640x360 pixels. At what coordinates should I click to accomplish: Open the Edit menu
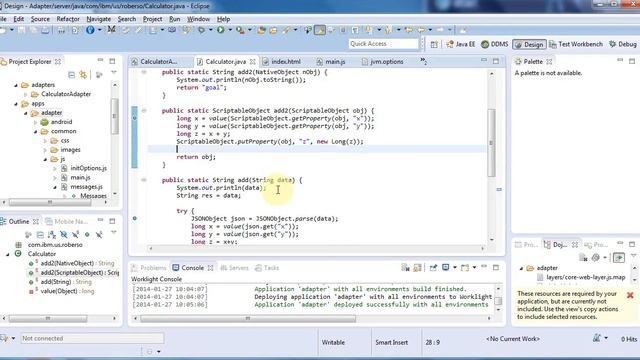tap(18, 19)
